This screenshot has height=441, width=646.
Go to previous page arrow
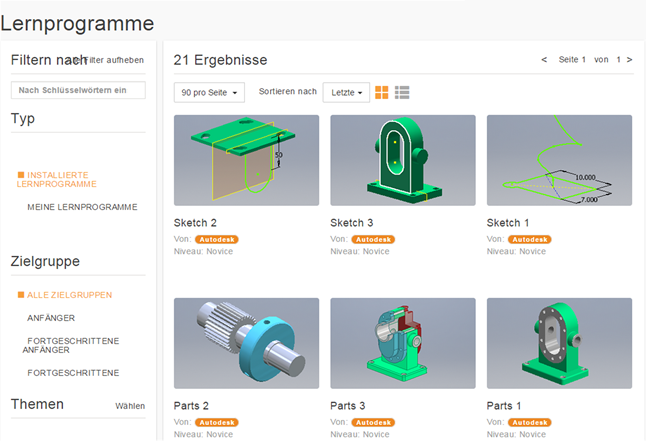pos(544,60)
